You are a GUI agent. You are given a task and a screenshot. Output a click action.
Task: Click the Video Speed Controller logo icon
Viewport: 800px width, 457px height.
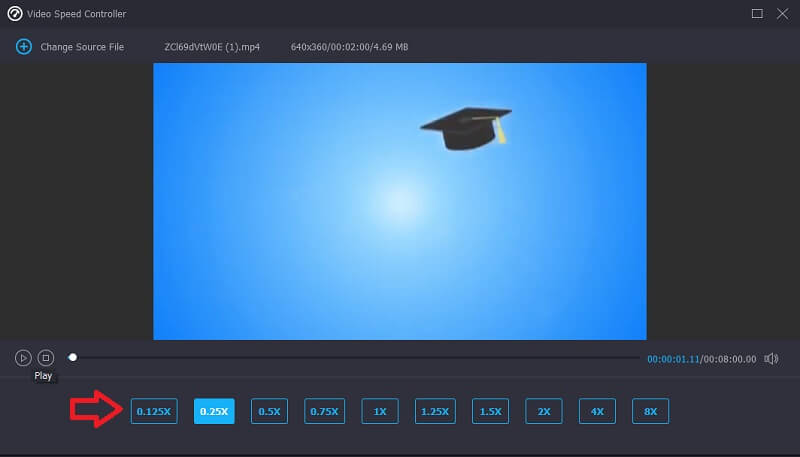tap(14, 14)
